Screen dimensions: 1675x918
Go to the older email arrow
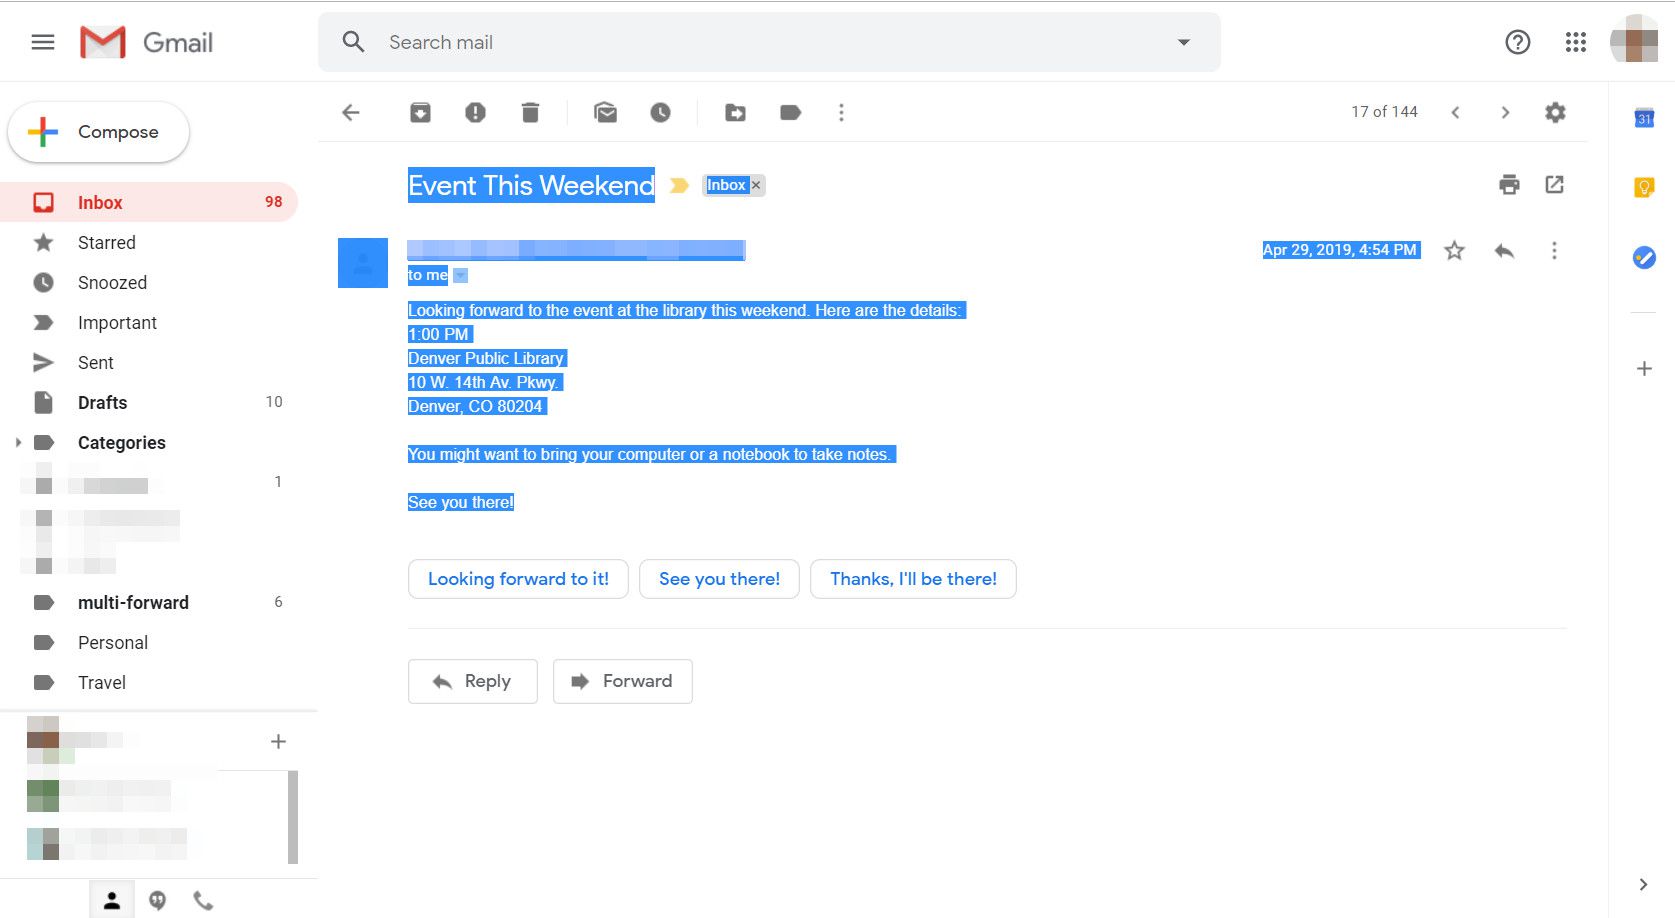pos(1505,112)
